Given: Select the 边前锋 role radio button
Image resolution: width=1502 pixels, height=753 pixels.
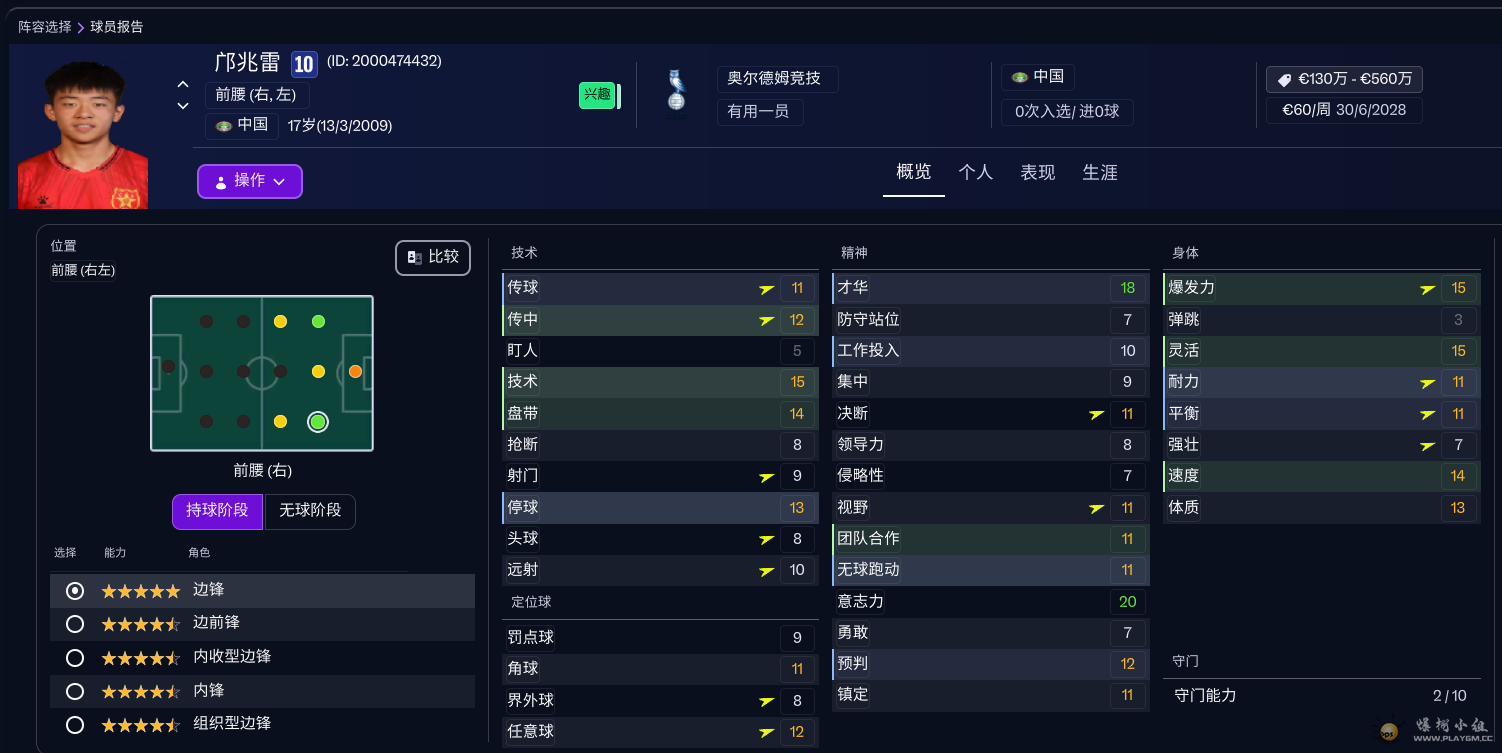Looking at the screenshot, I should pyautogui.click(x=75, y=624).
